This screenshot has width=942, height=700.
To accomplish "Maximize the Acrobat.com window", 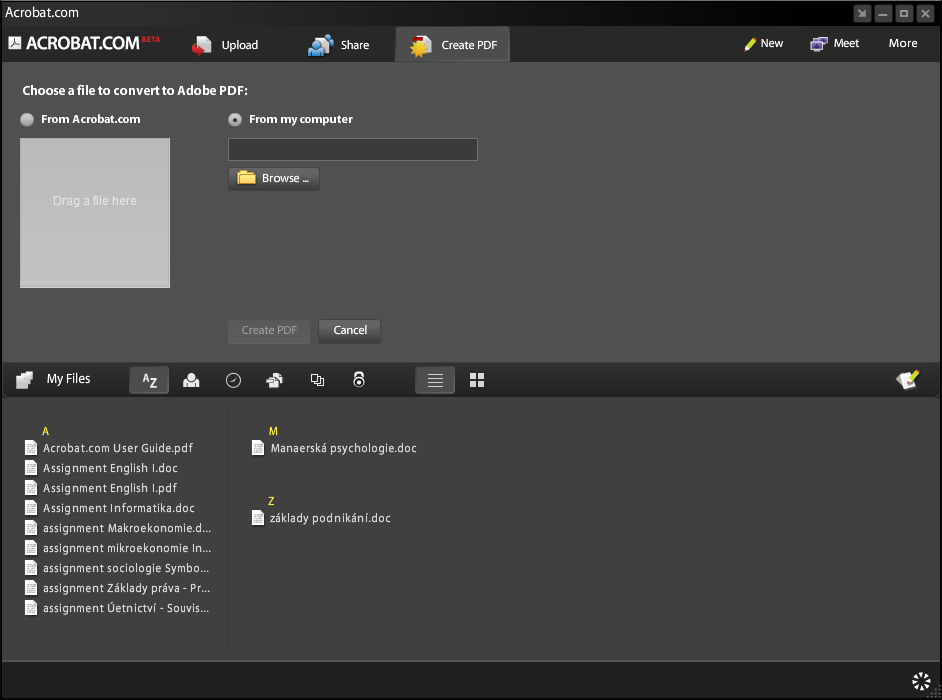I will 904,13.
